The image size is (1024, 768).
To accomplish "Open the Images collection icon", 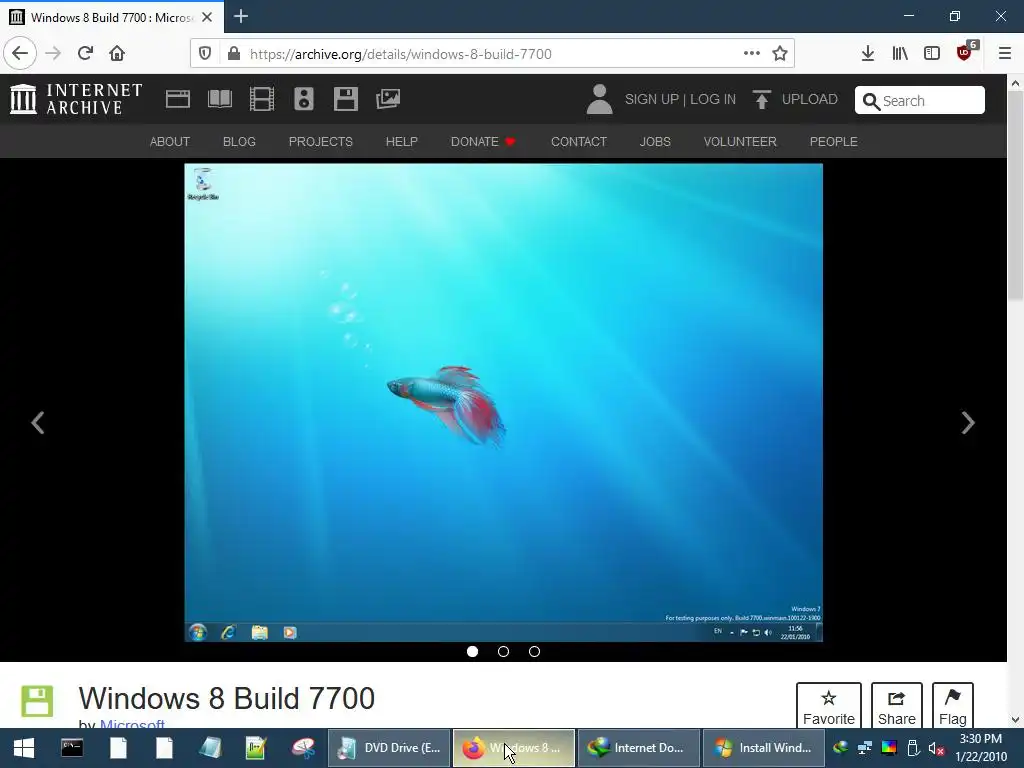I will (x=388, y=99).
